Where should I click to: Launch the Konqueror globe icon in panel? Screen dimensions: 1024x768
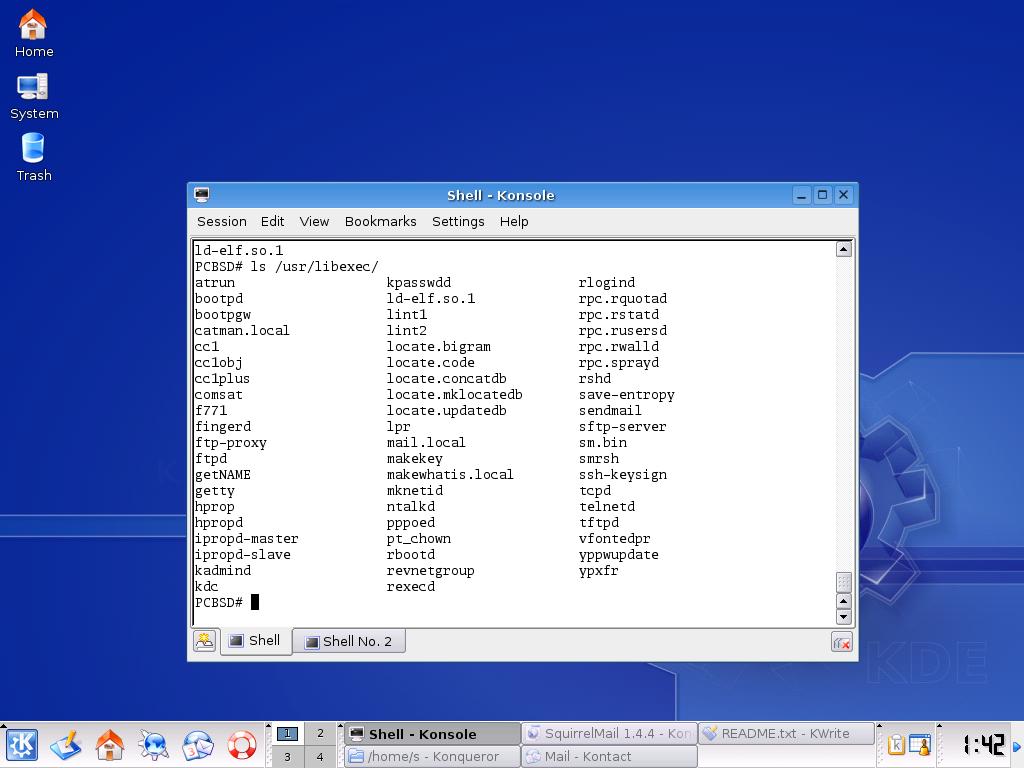153,745
